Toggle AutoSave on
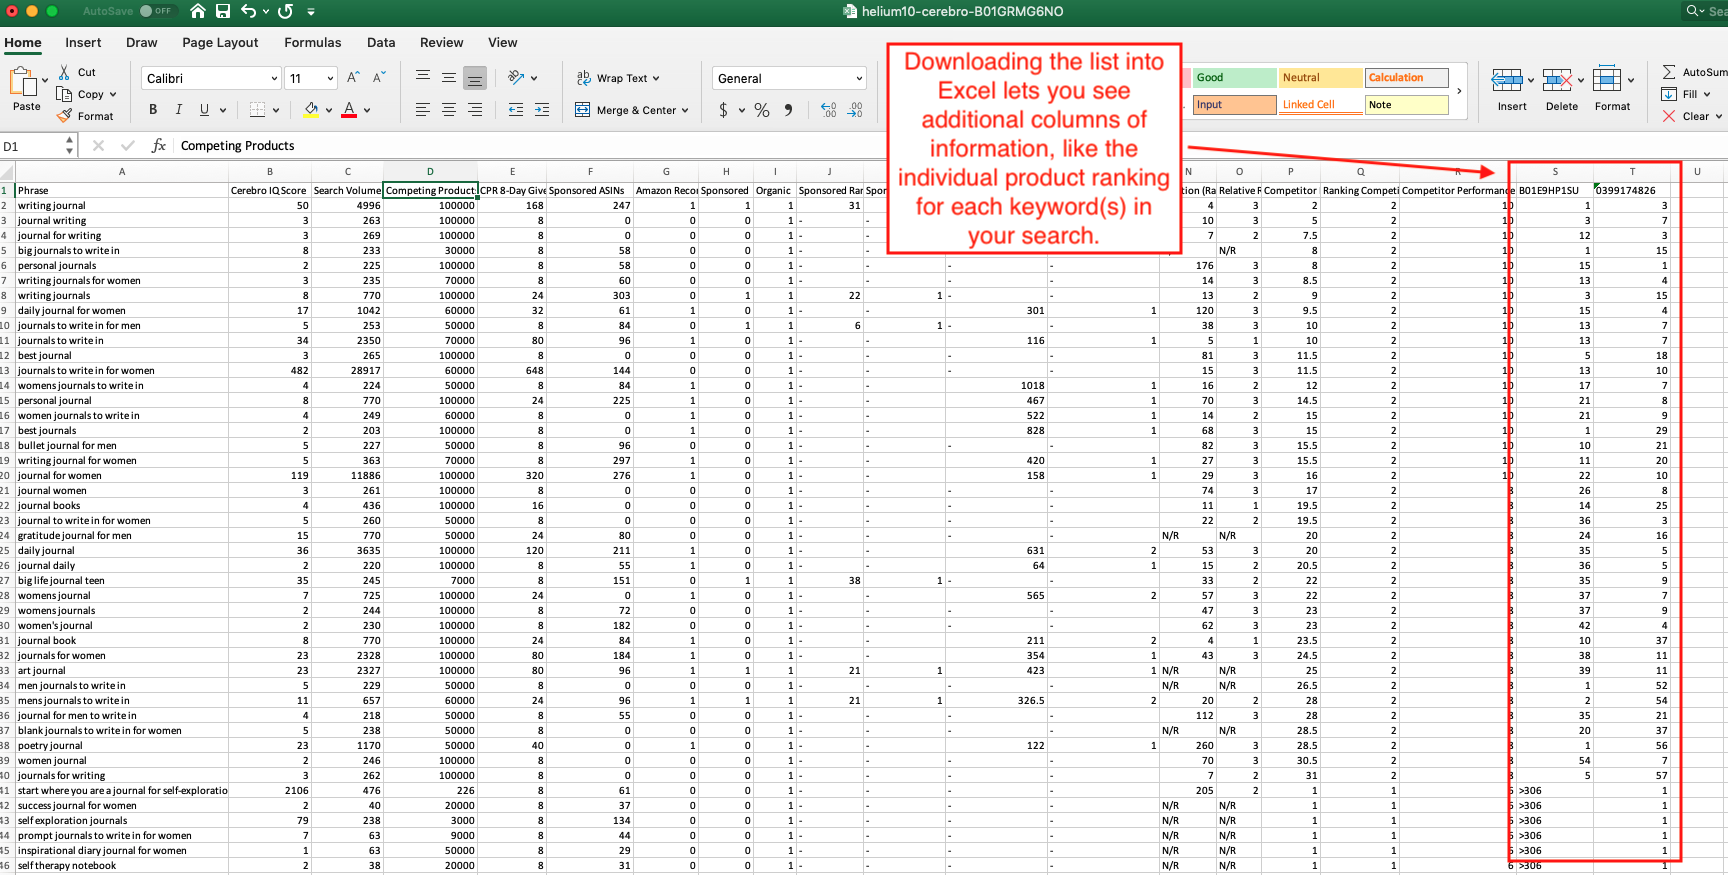The width and height of the screenshot is (1728, 875). point(157,11)
